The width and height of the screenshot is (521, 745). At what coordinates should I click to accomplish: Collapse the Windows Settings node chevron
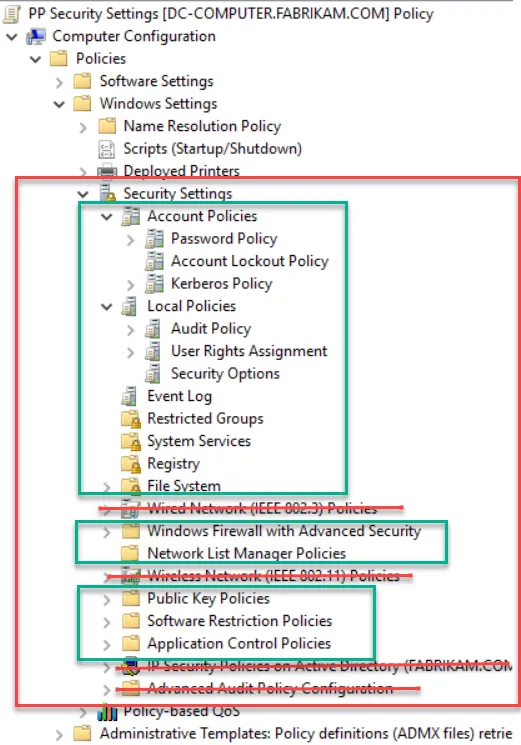tap(59, 104)
